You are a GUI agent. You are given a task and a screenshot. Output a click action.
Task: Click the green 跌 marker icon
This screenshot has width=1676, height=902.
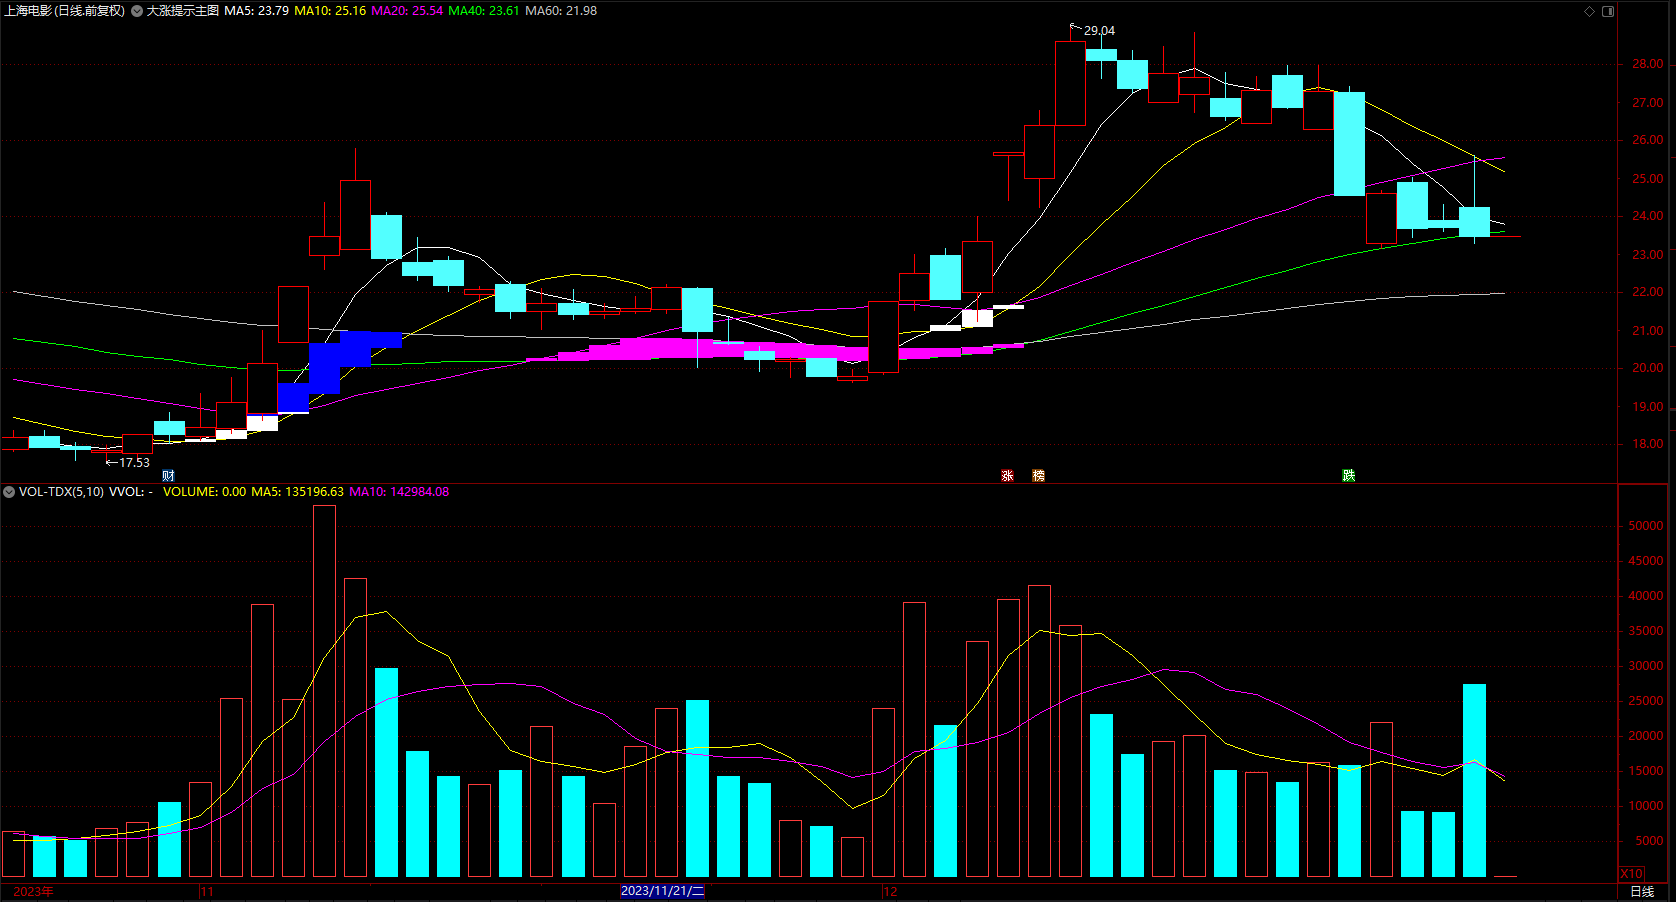[1348, 476]
